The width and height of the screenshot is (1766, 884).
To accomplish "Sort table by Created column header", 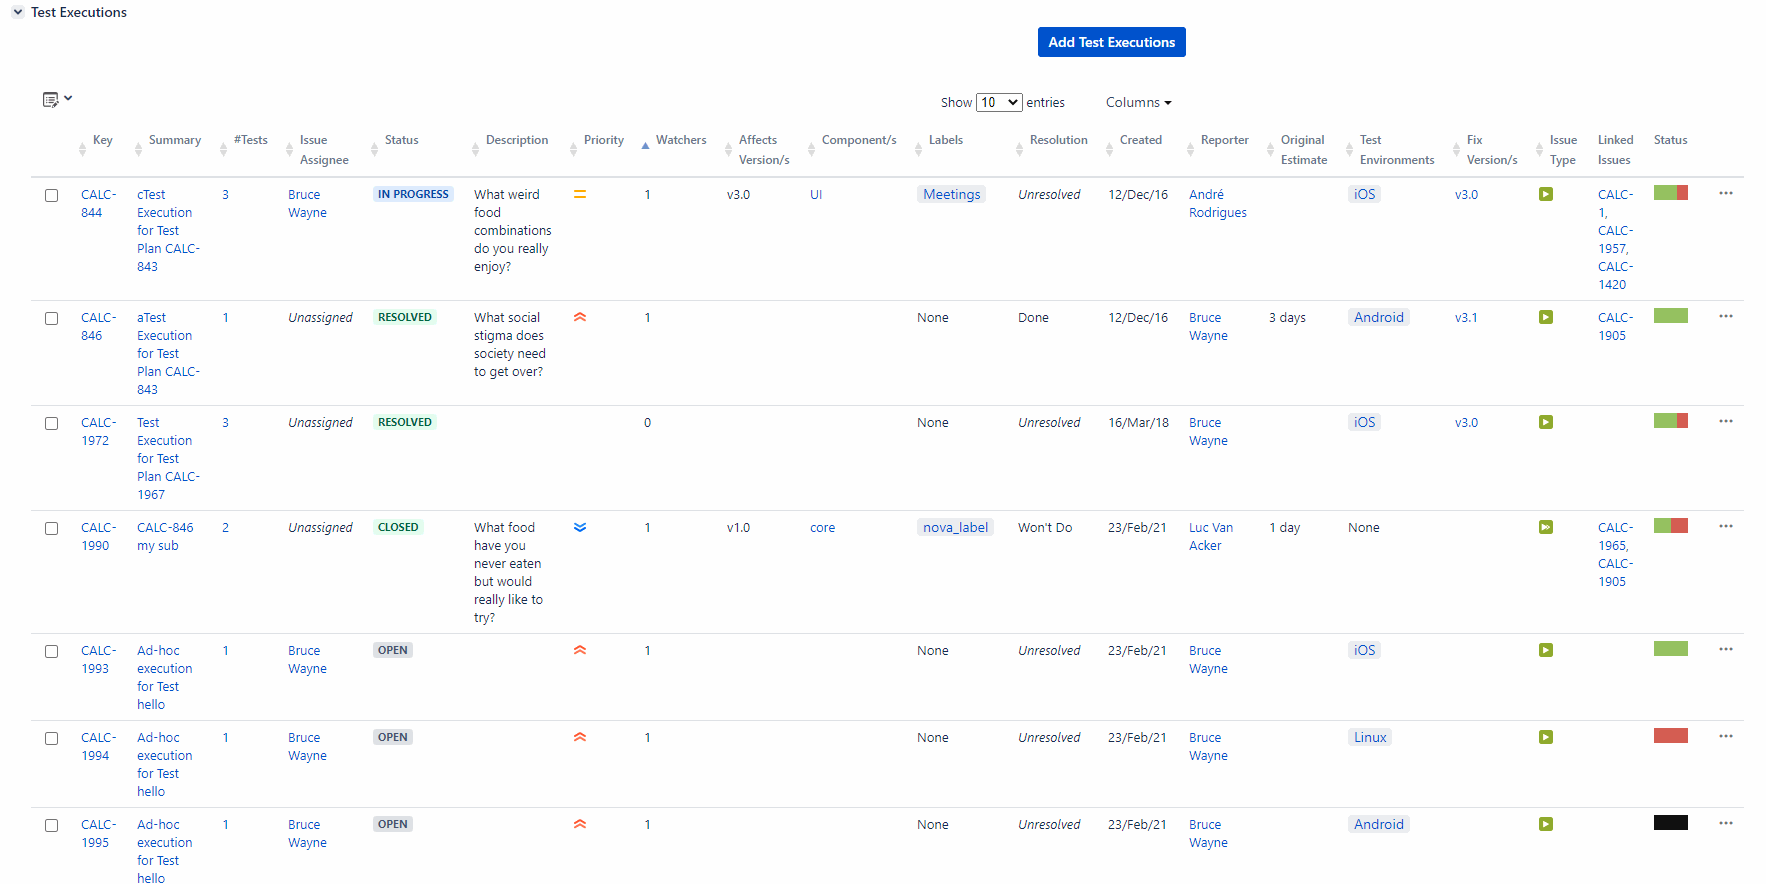I will click(1140, 140).
